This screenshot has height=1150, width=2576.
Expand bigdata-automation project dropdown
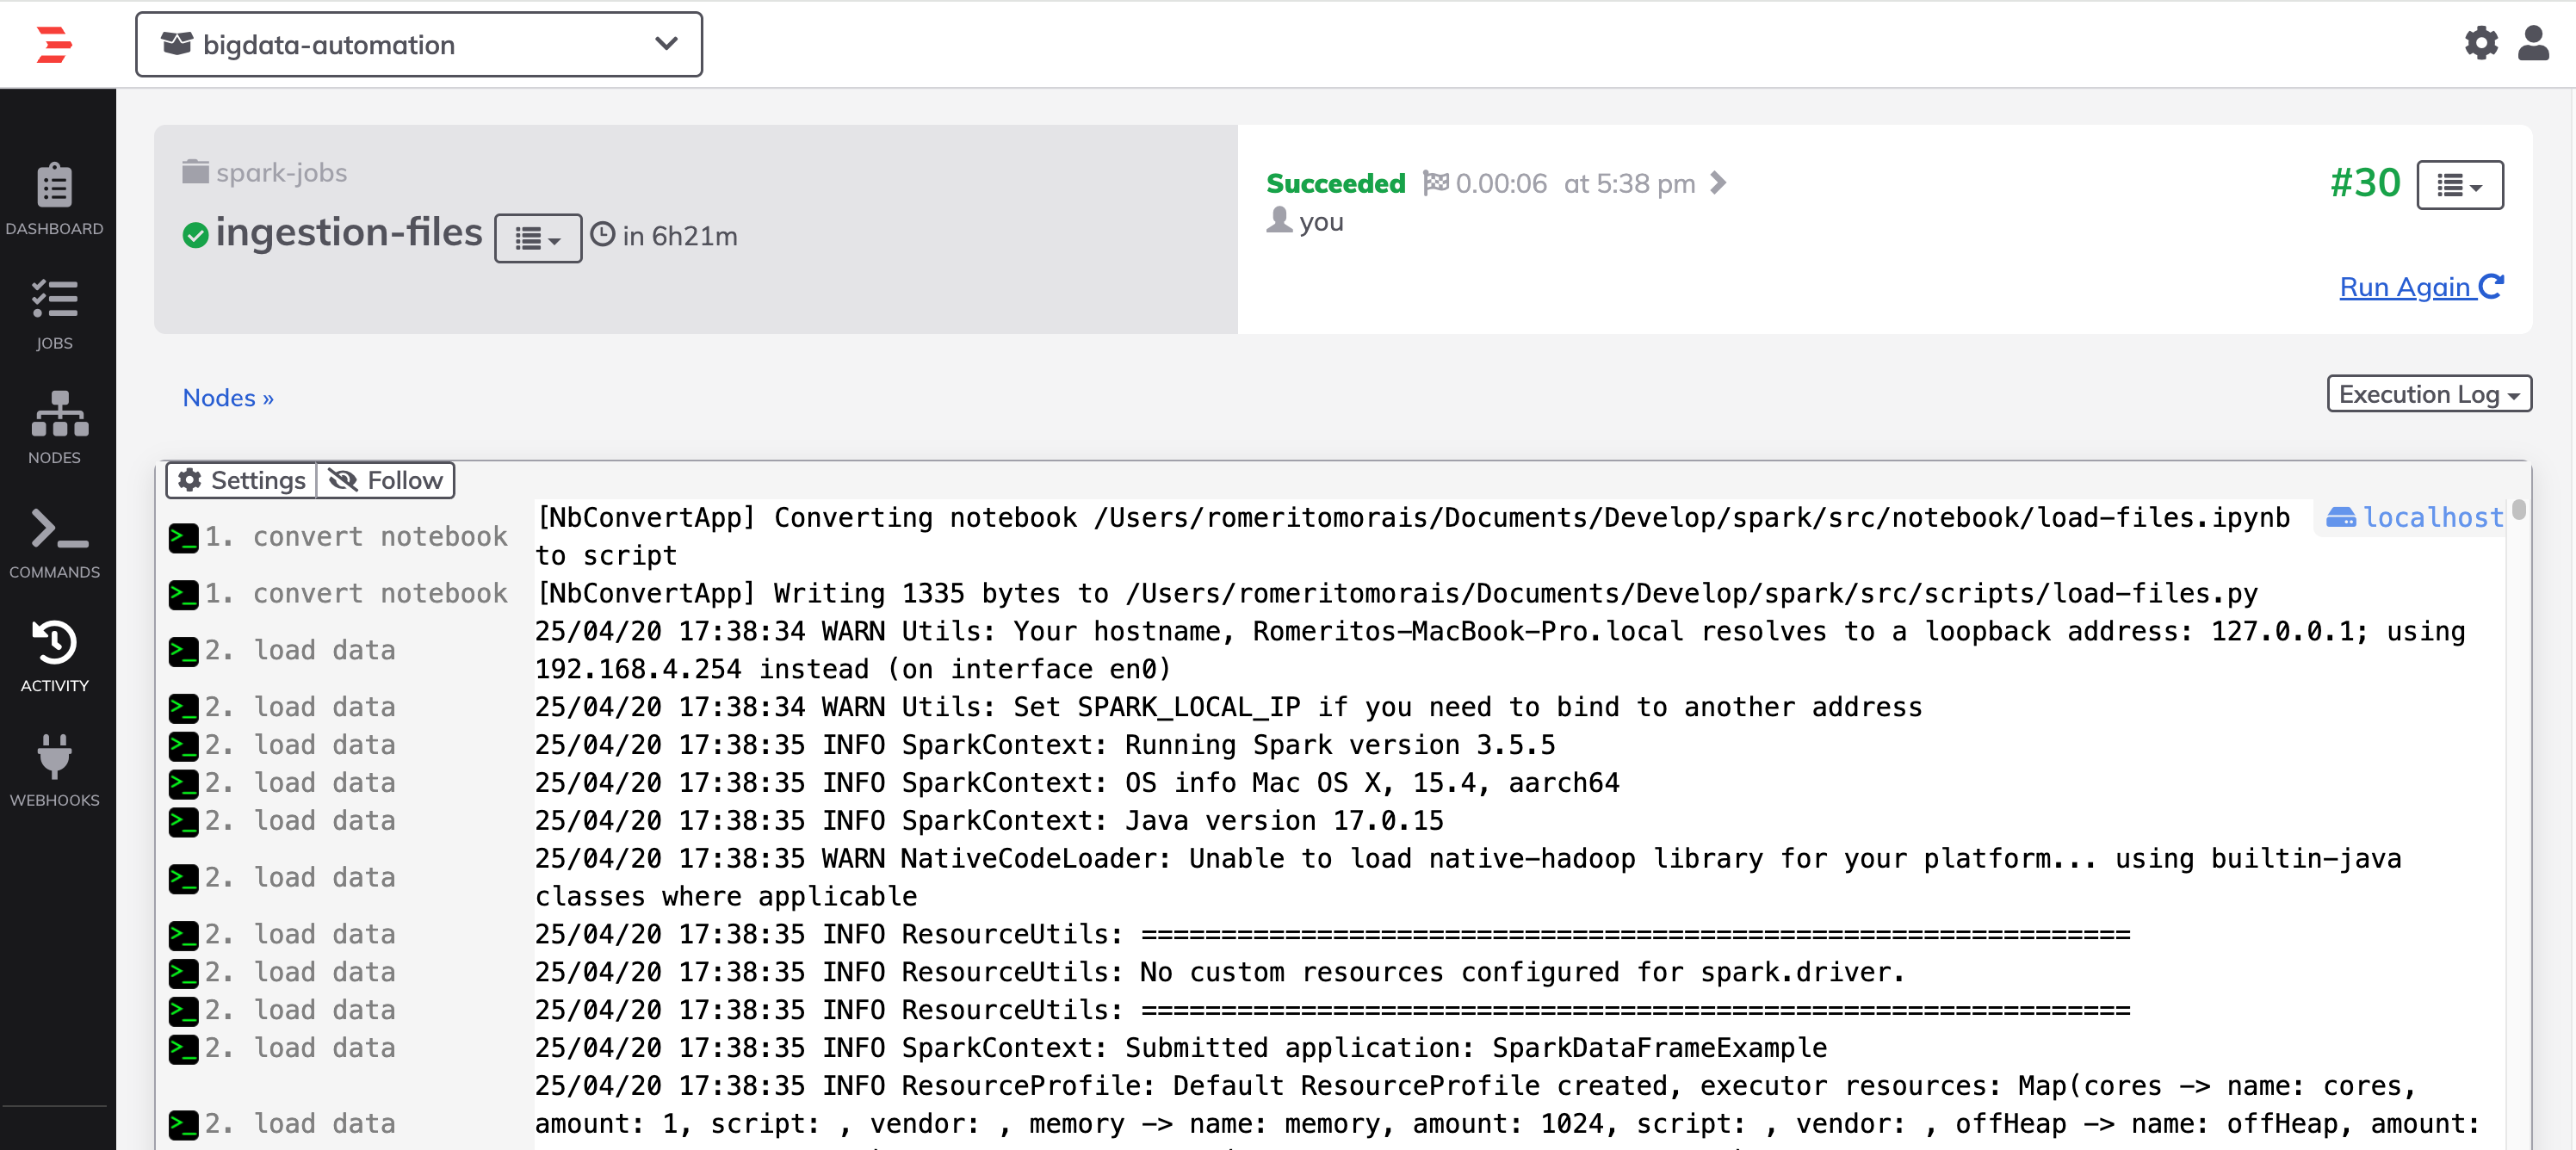[419, 44]
